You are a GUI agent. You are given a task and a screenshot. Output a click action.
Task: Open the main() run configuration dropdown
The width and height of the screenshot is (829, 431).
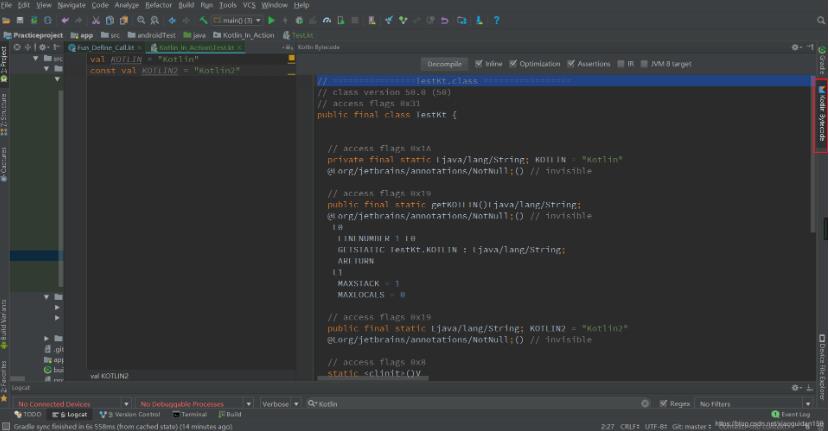[x=237, y=19]
